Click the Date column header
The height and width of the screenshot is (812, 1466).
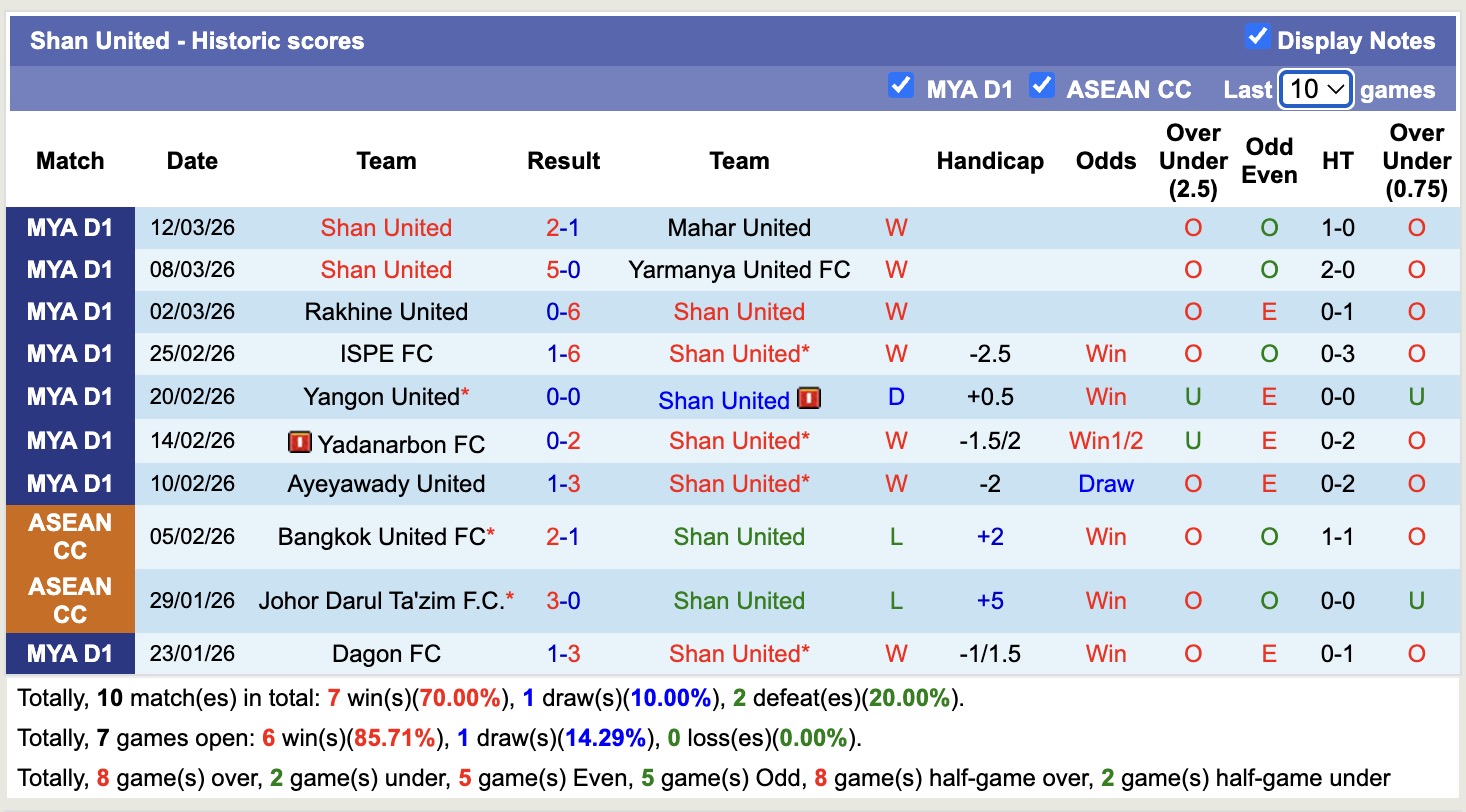(x=192, y=160)
